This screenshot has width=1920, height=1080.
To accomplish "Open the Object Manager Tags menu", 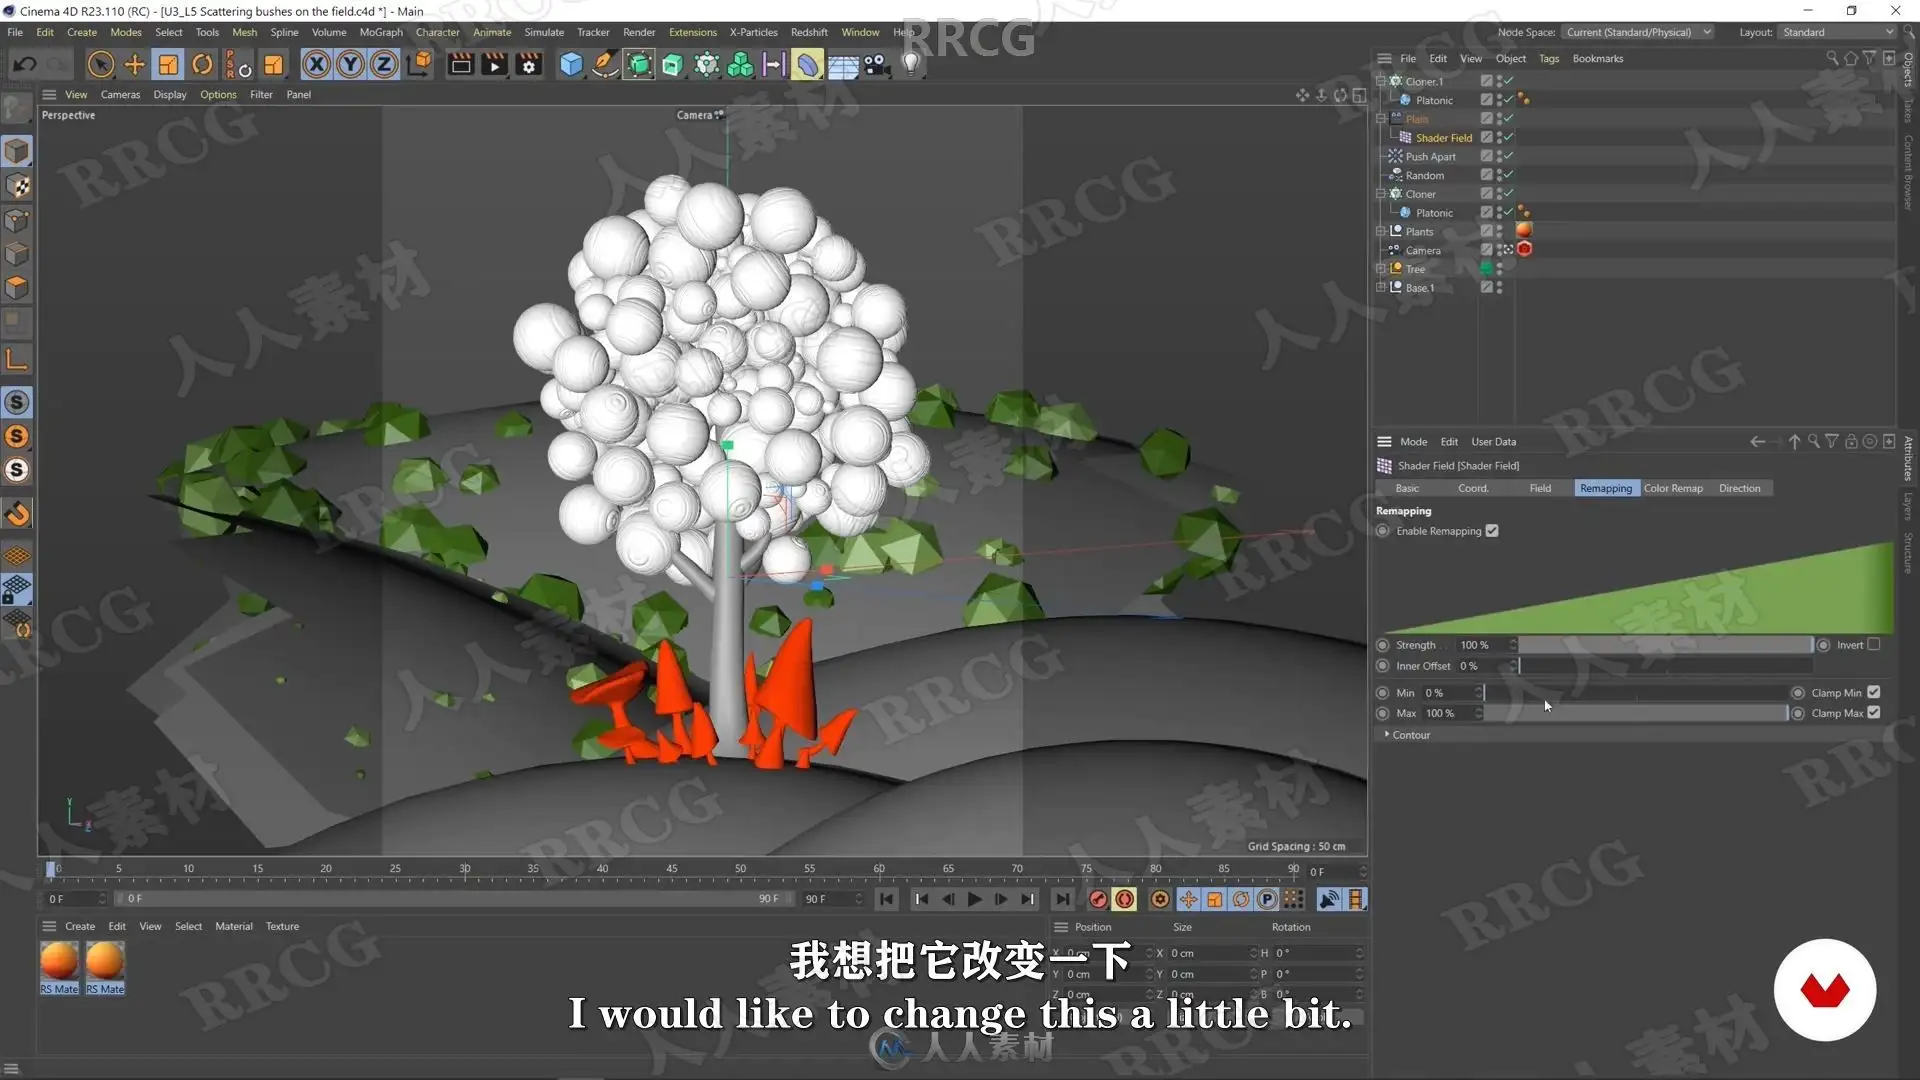I will 1548,59.
